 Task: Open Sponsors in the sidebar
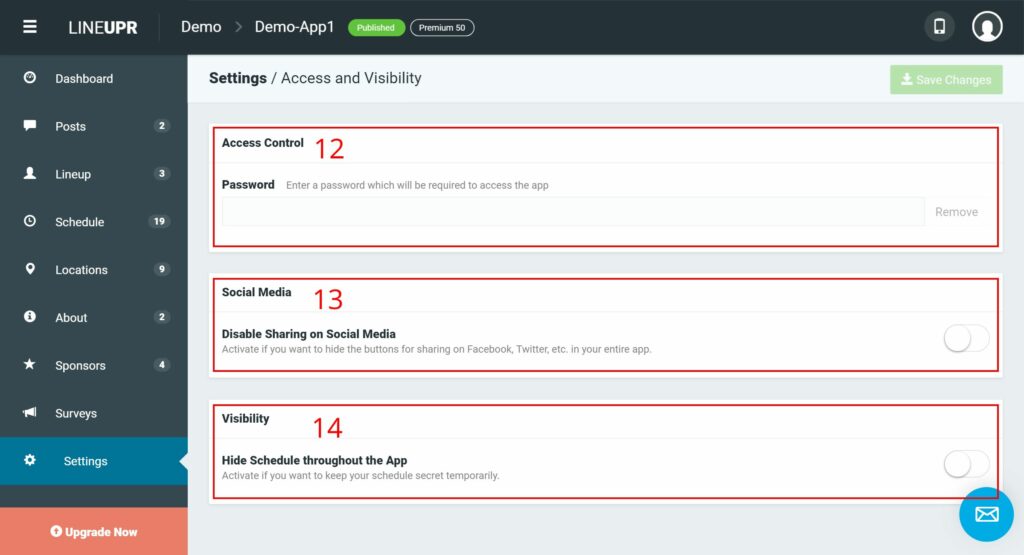click(x=93, y=365)
